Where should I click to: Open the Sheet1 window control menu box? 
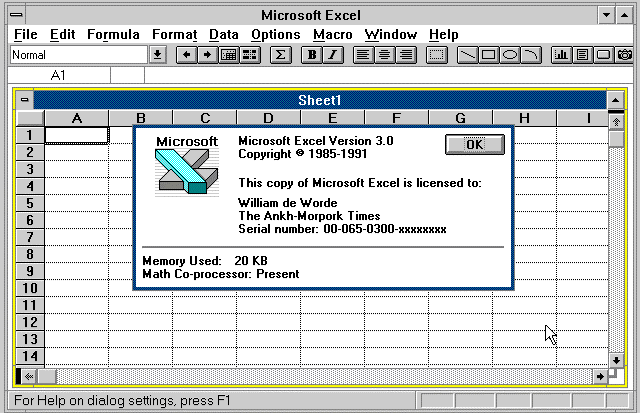pyautogui.click(x=24, y=100)
